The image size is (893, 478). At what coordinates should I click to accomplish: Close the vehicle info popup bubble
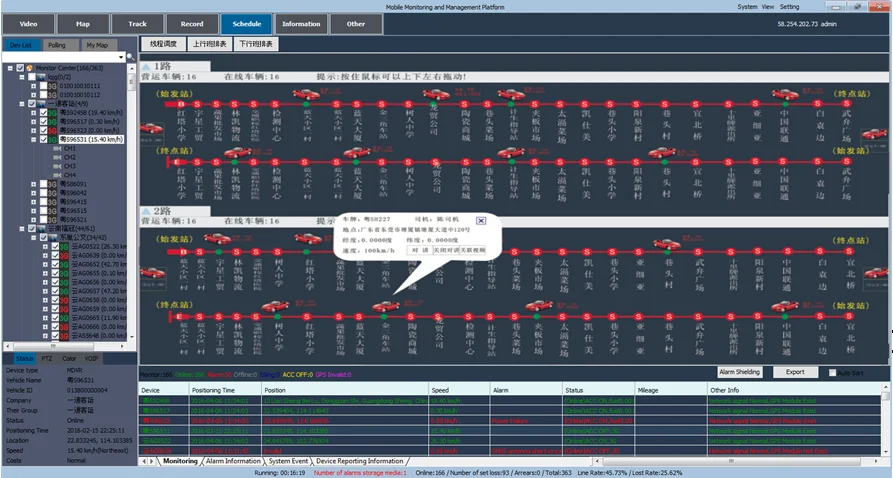click(x=480, y=221)
